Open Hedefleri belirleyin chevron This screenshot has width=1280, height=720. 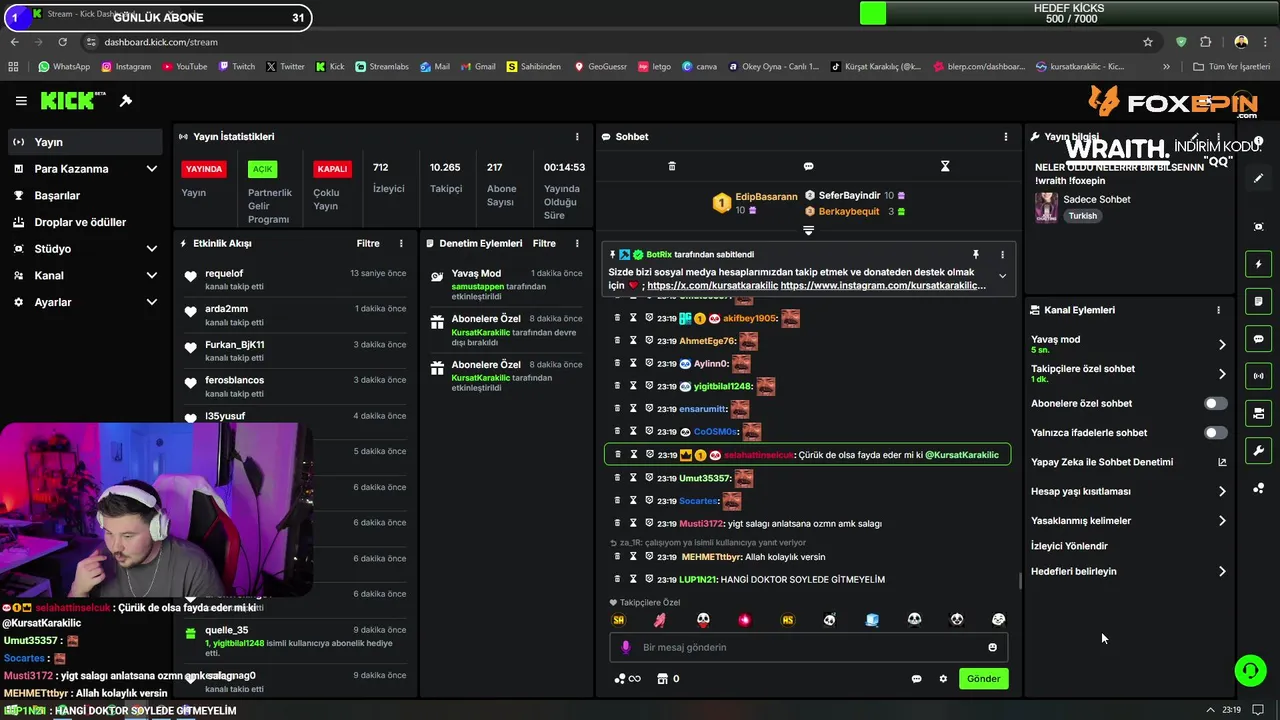click(1222, 572)
